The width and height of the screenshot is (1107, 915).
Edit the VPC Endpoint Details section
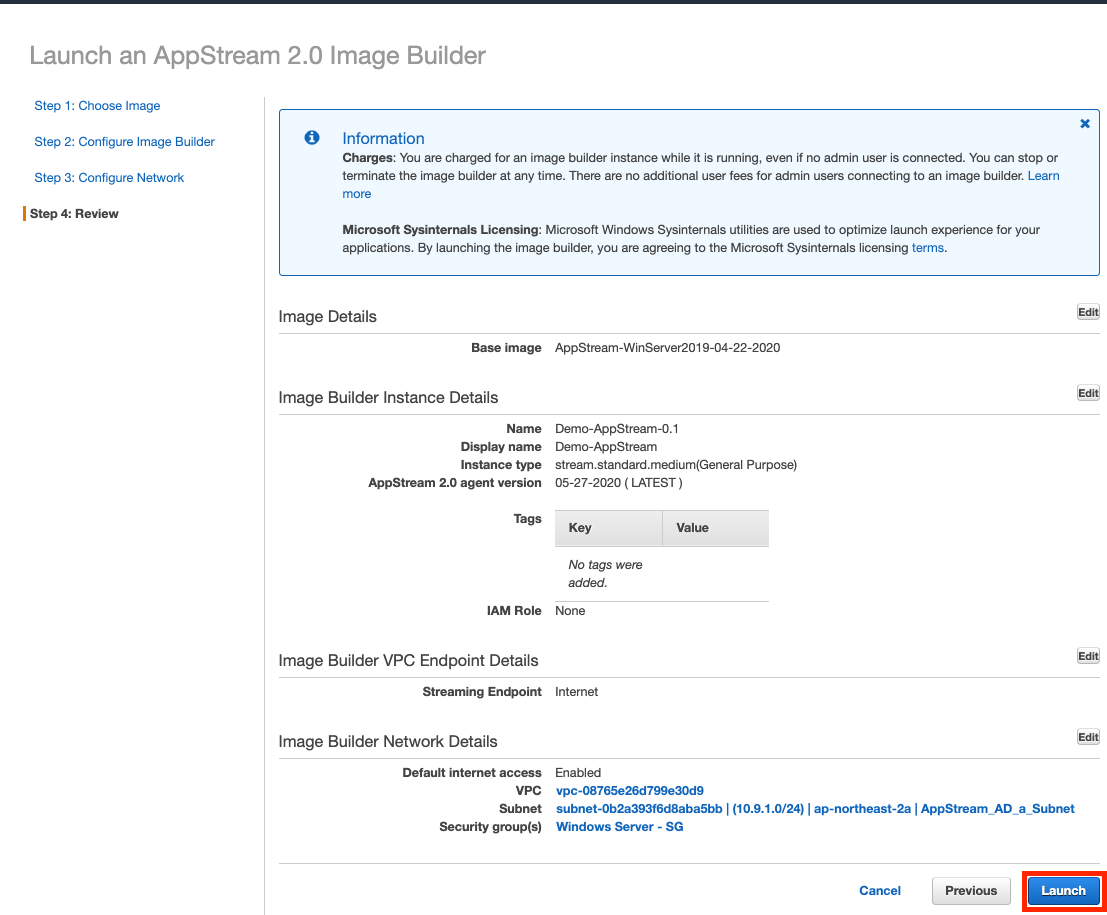coord(1088,656)
